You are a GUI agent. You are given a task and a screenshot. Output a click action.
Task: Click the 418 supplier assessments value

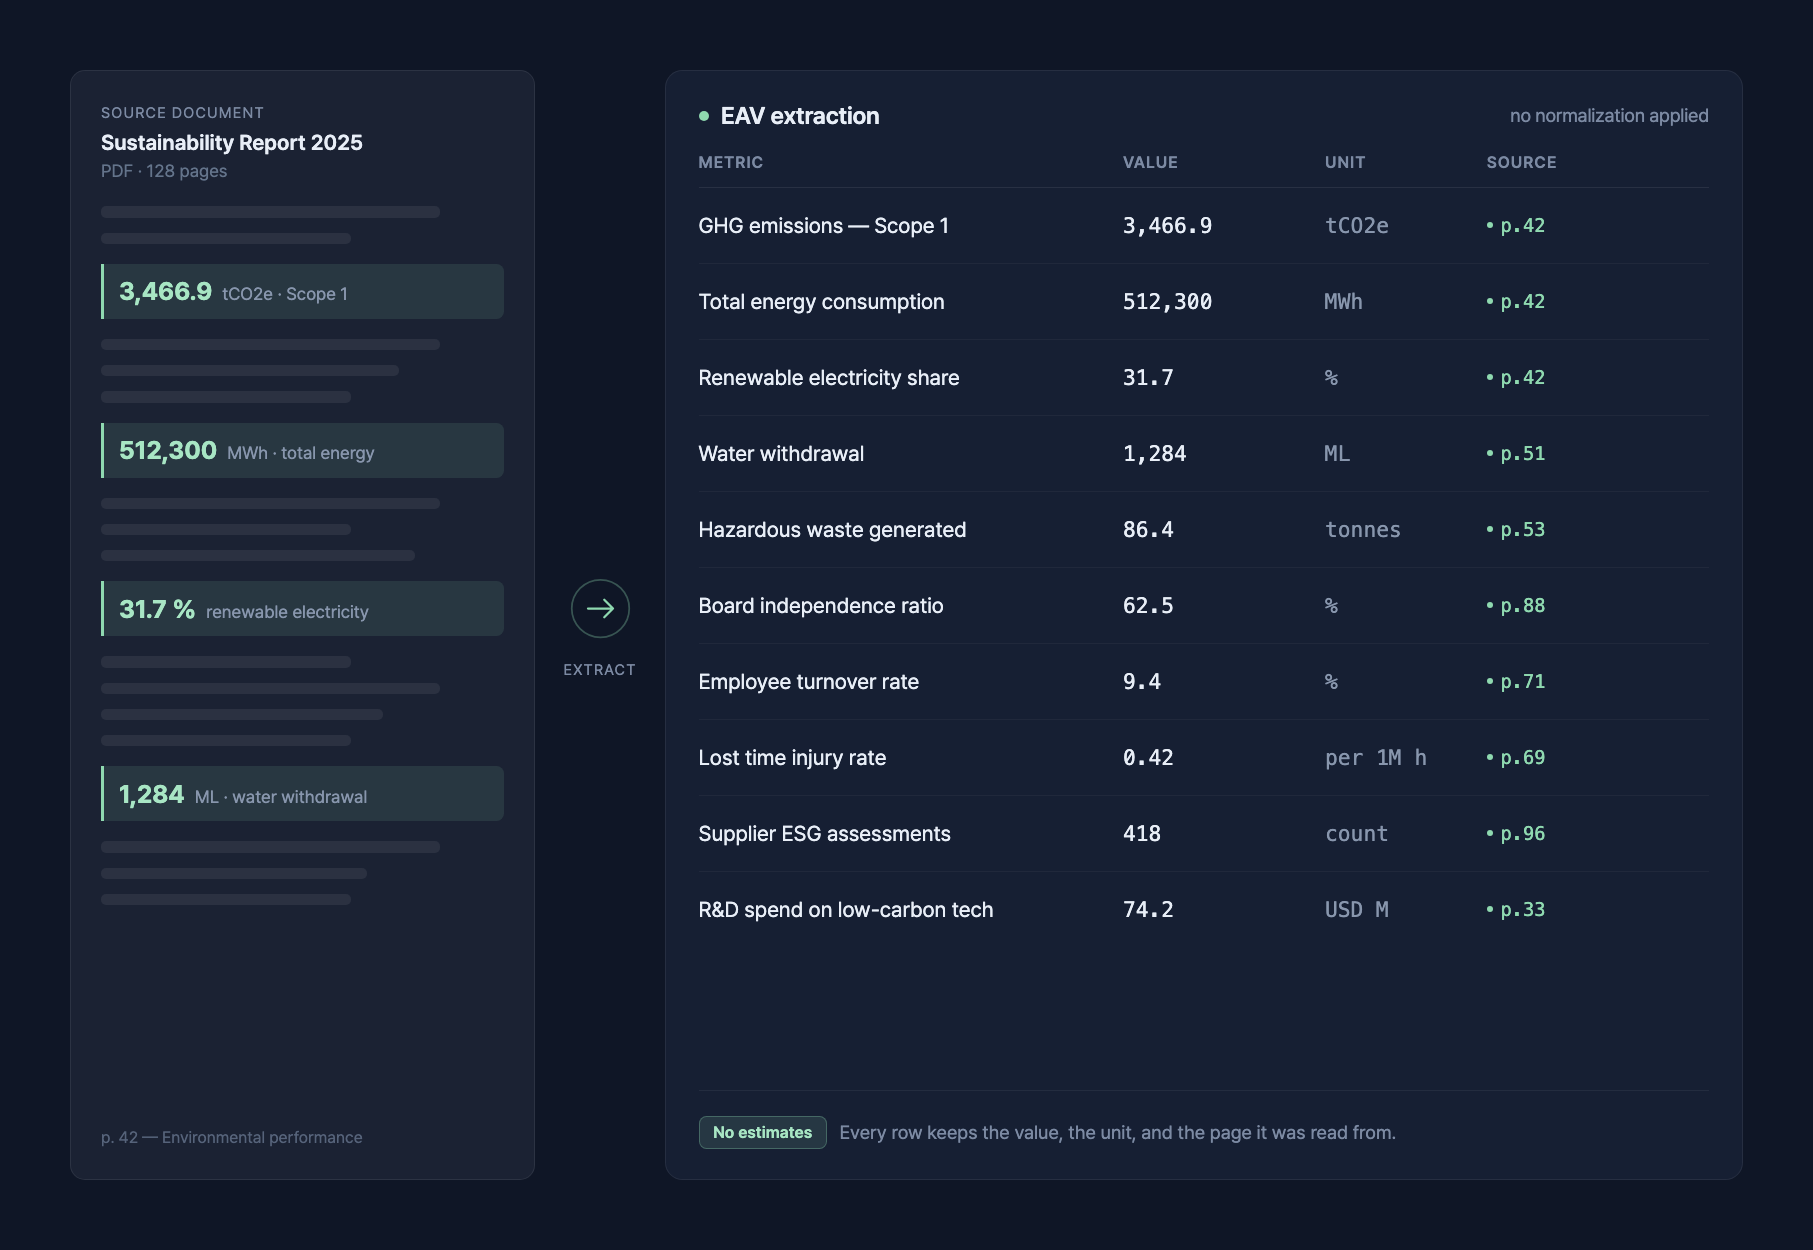1142,834
